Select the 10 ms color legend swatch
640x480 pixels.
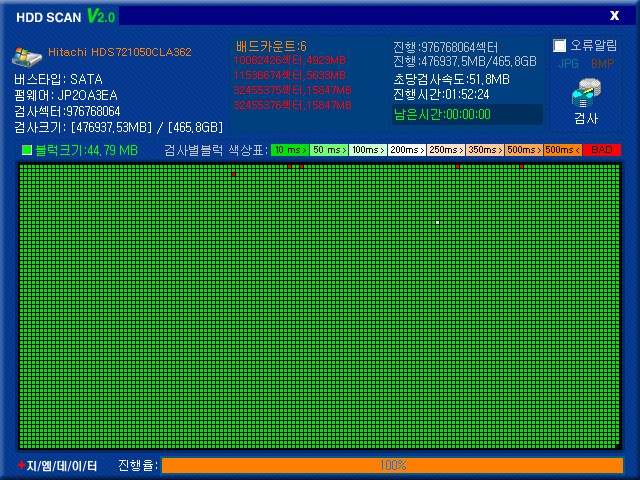pos(290,150)
